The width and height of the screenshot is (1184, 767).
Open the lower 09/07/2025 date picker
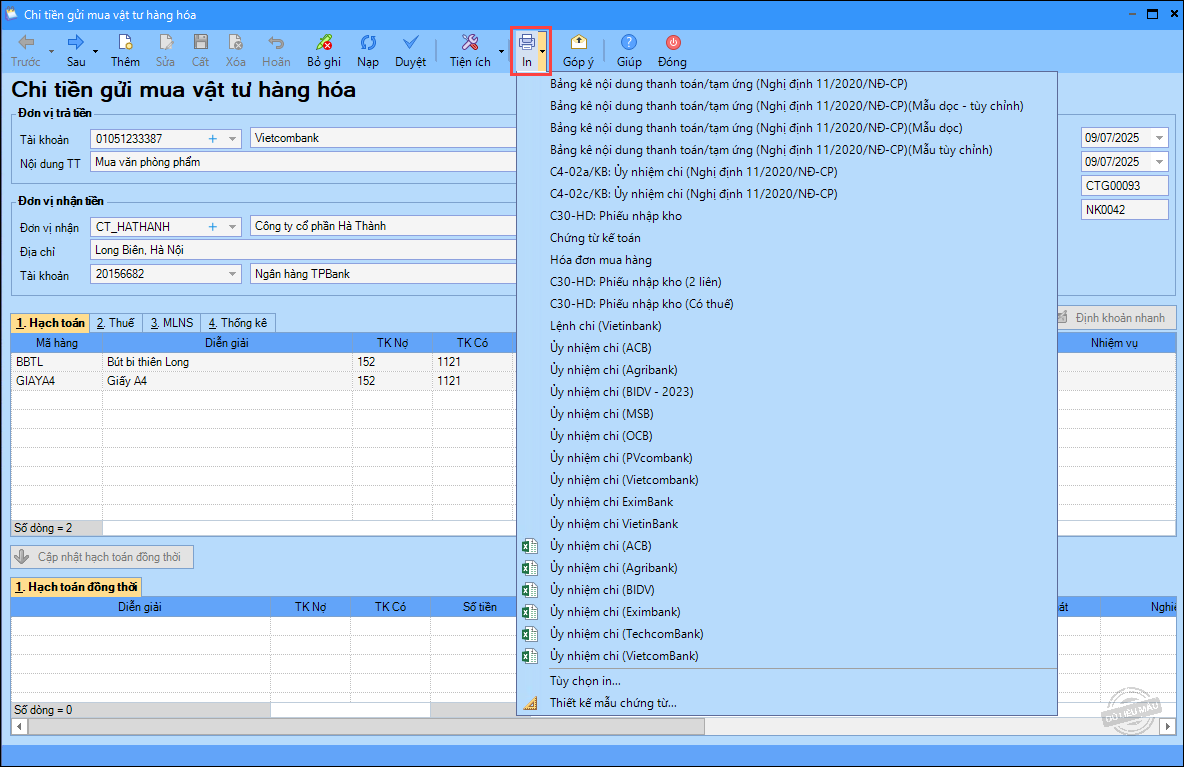coord(1159,162)
